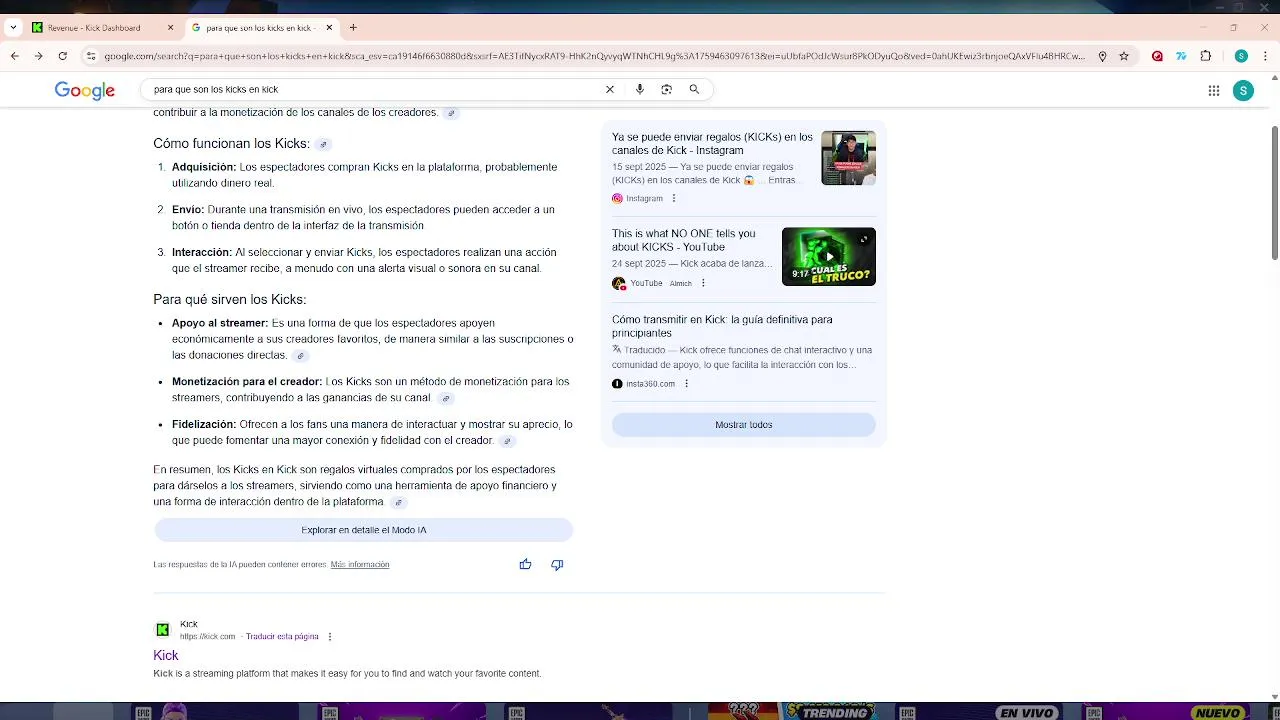This screenshot has width=1280, height=720.
Task: Open Cómo transmitir en Kick guide result
Action: point(722,326)
